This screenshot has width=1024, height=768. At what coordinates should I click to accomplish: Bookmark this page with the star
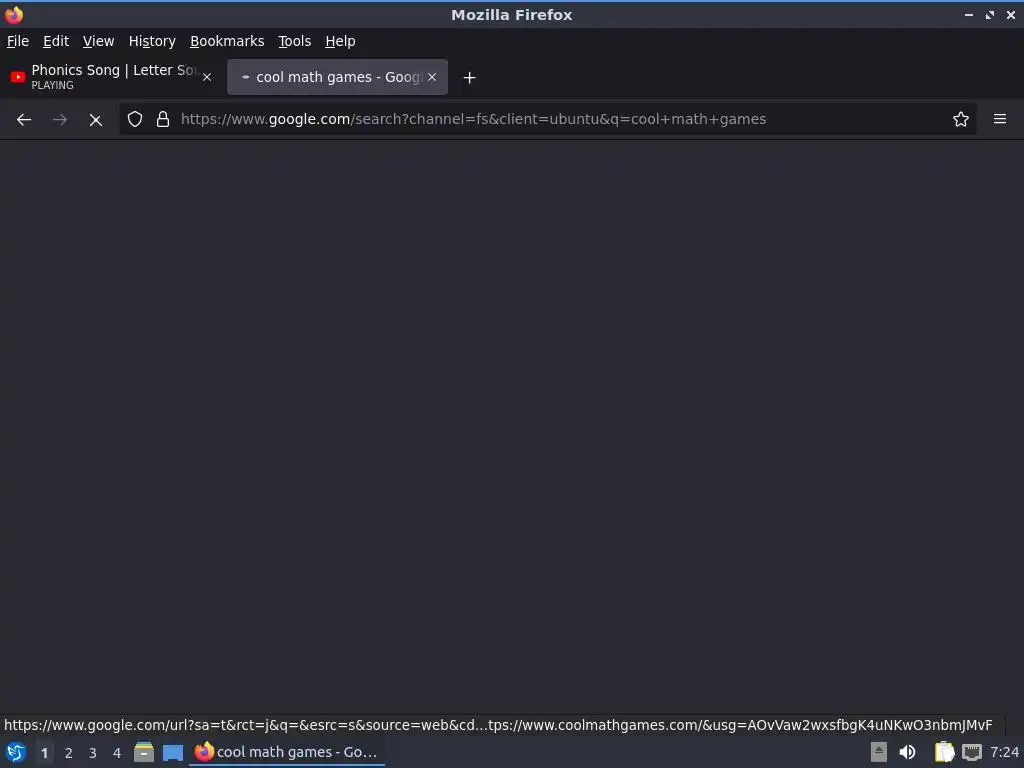click(x=961, y=119)
